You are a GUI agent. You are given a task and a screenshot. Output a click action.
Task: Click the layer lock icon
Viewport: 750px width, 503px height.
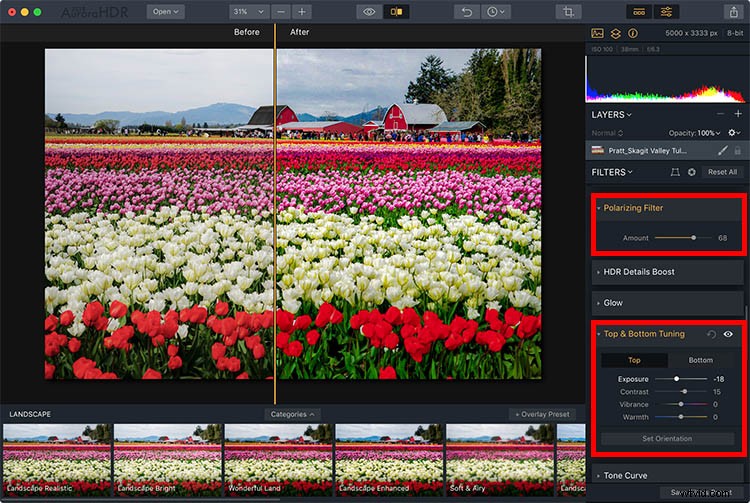pos(738,151)
